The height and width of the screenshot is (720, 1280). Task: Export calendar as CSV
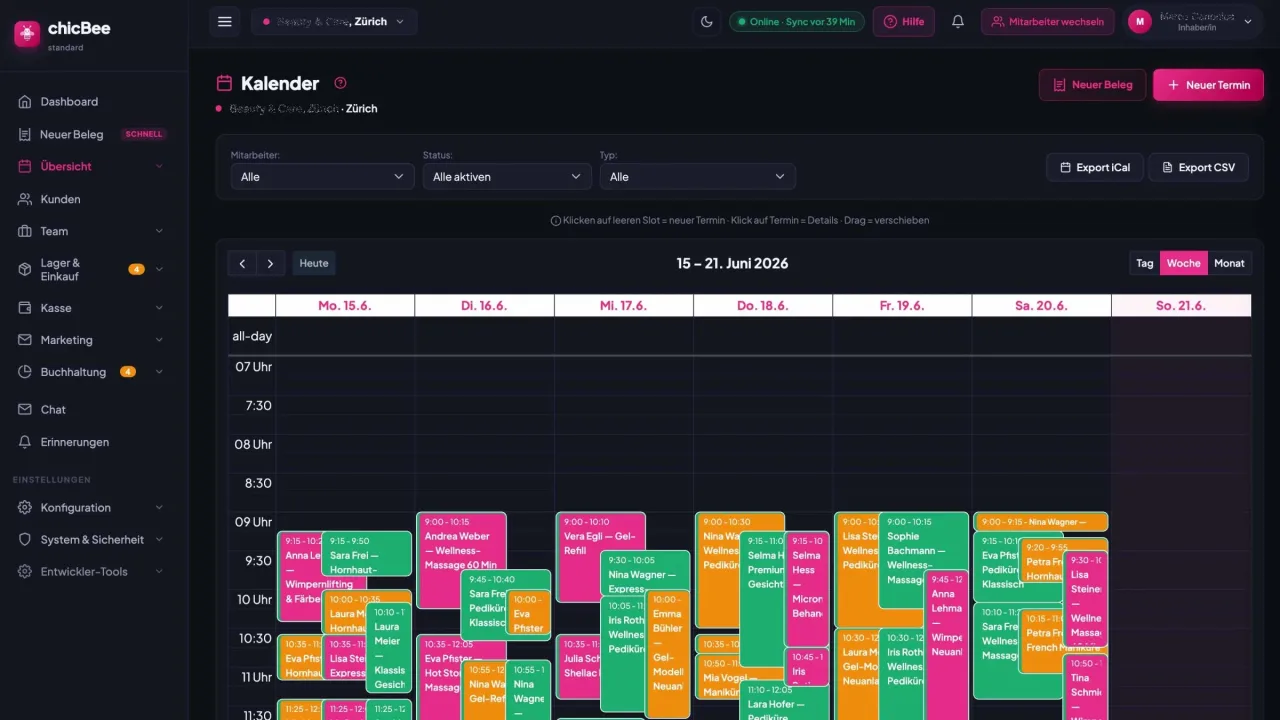[1198, 167]
